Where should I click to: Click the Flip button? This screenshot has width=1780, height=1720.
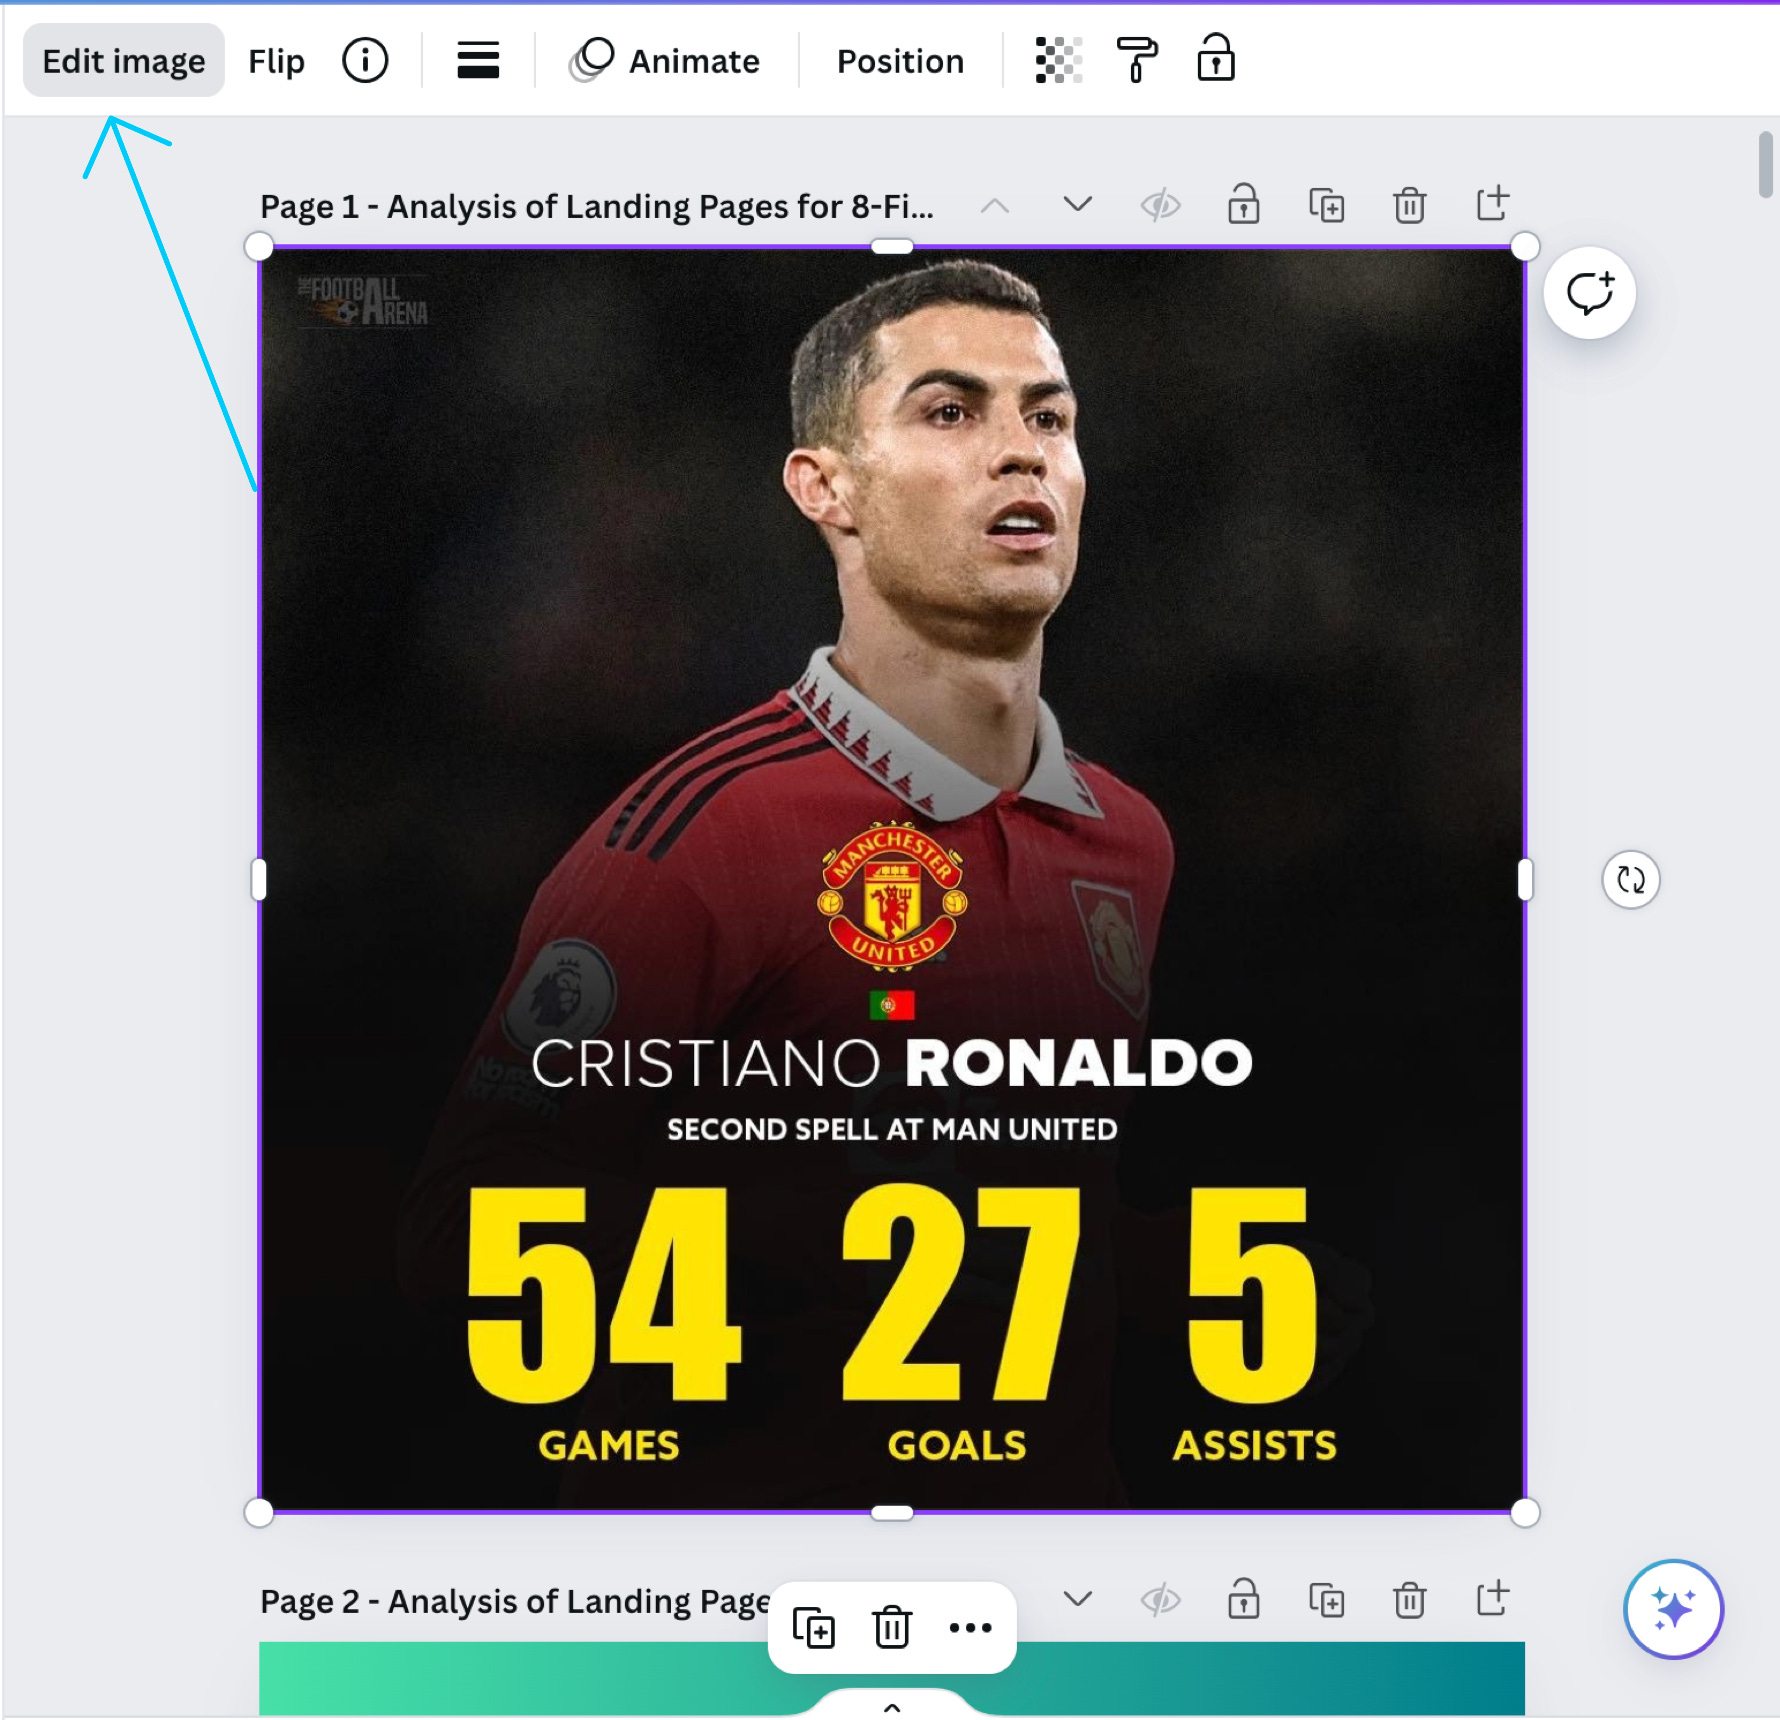point(276,61)
